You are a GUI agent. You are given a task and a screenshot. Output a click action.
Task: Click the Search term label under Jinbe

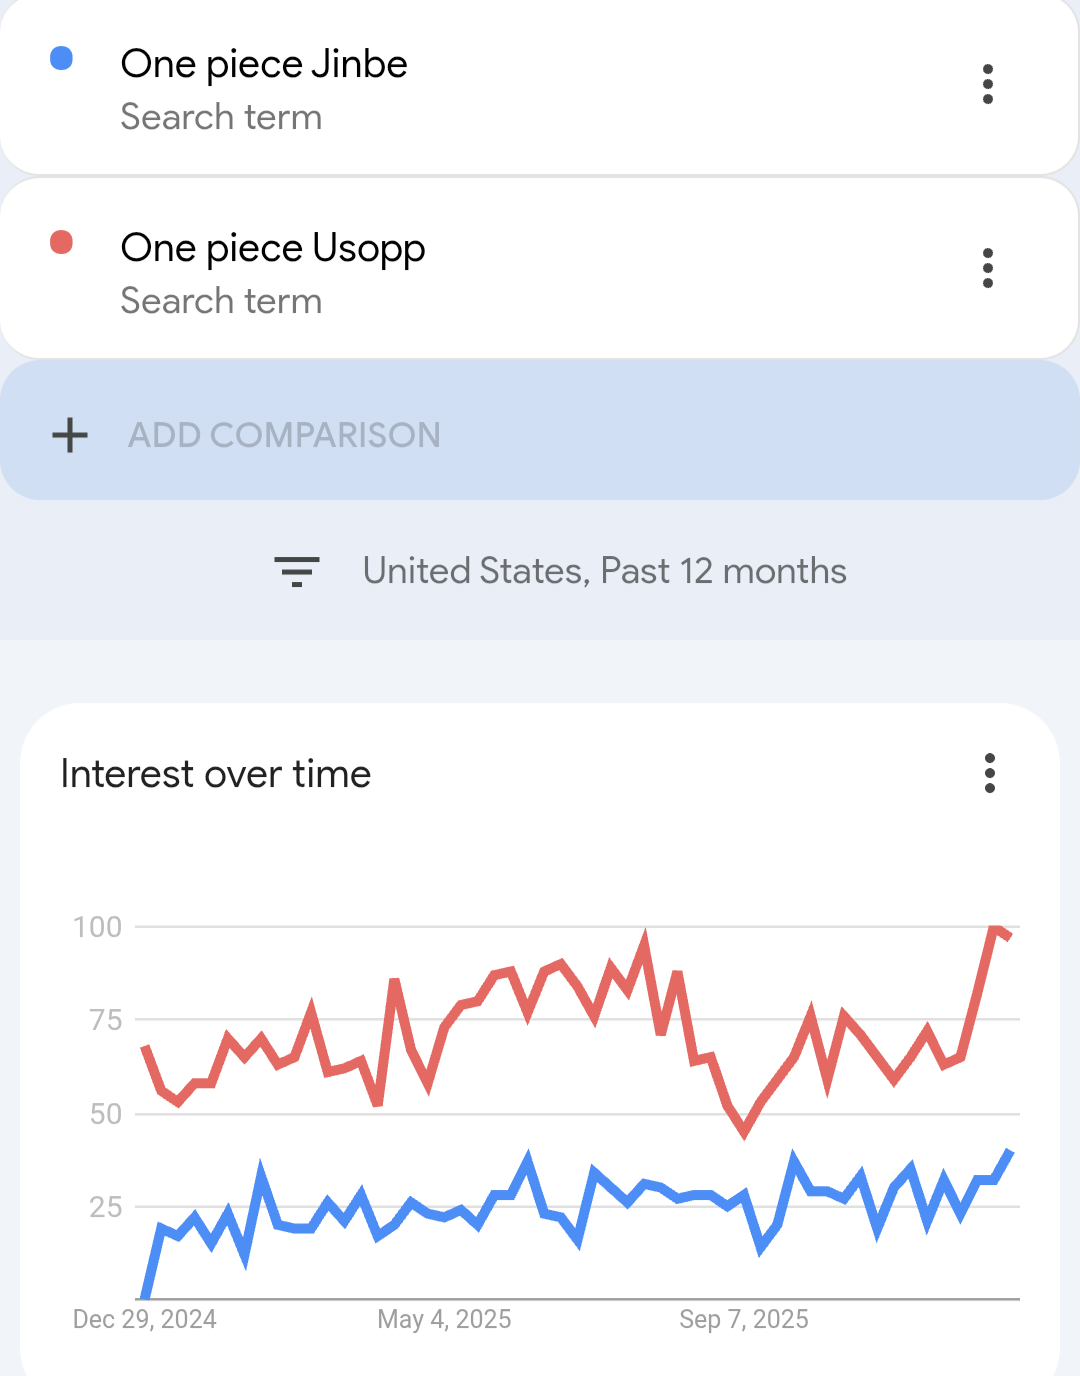221,117
